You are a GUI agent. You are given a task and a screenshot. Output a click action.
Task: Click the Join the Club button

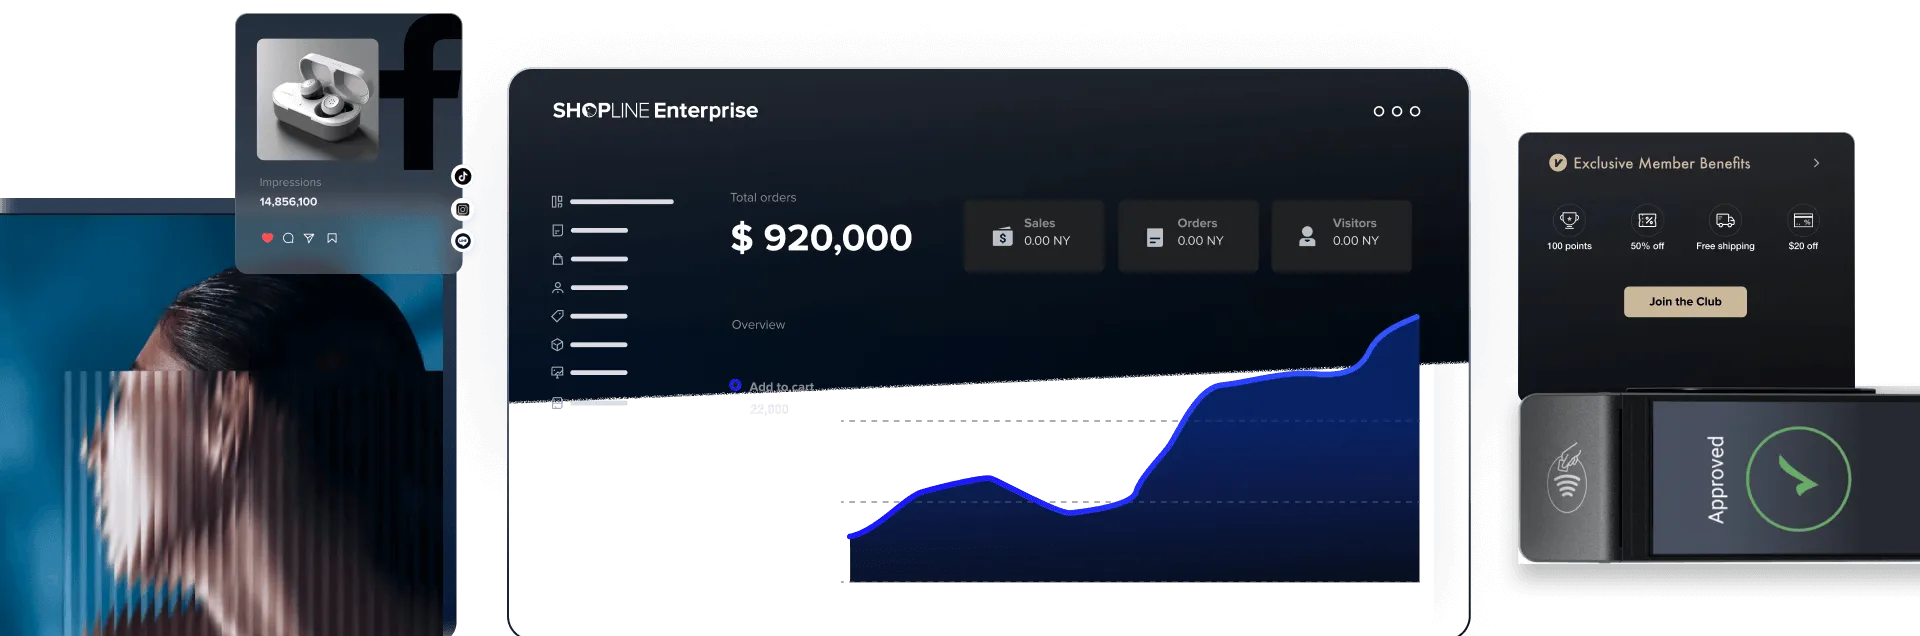1685,302
